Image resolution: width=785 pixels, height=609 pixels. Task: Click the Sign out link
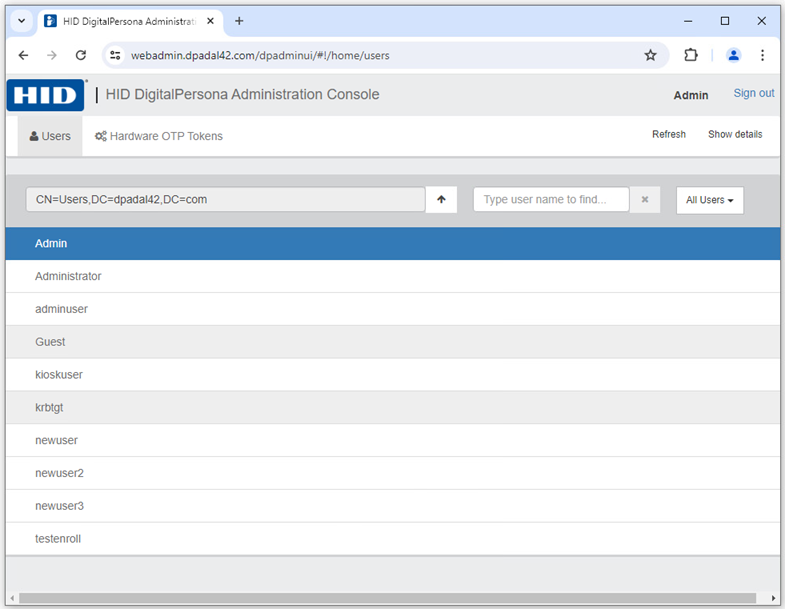pos(753,93)
